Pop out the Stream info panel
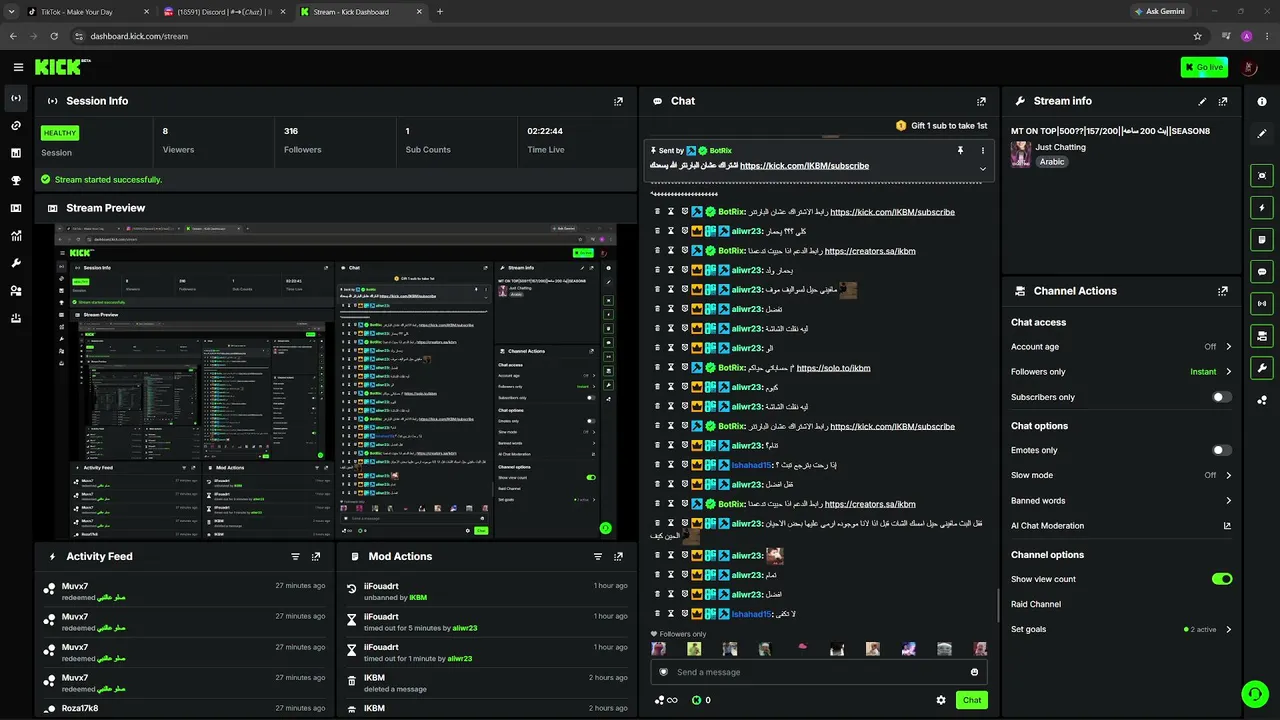The image size is (1280, 720). [1223, 101]
